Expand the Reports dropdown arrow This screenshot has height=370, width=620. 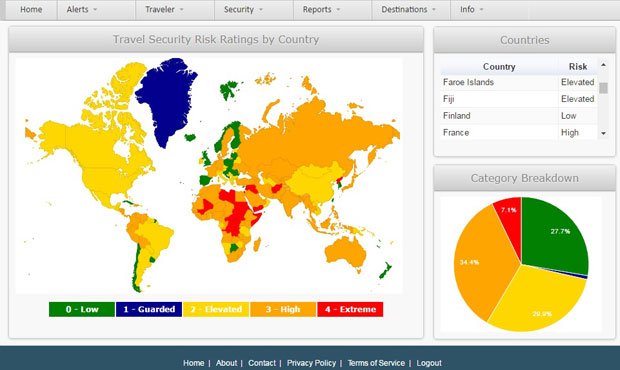click(x=338, y=10)
